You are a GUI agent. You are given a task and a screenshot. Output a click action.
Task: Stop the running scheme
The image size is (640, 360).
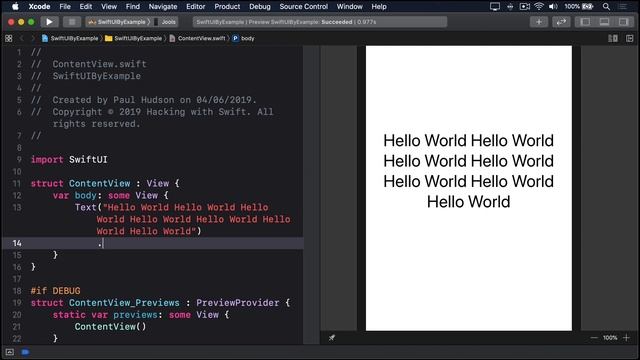pos(72,22)
